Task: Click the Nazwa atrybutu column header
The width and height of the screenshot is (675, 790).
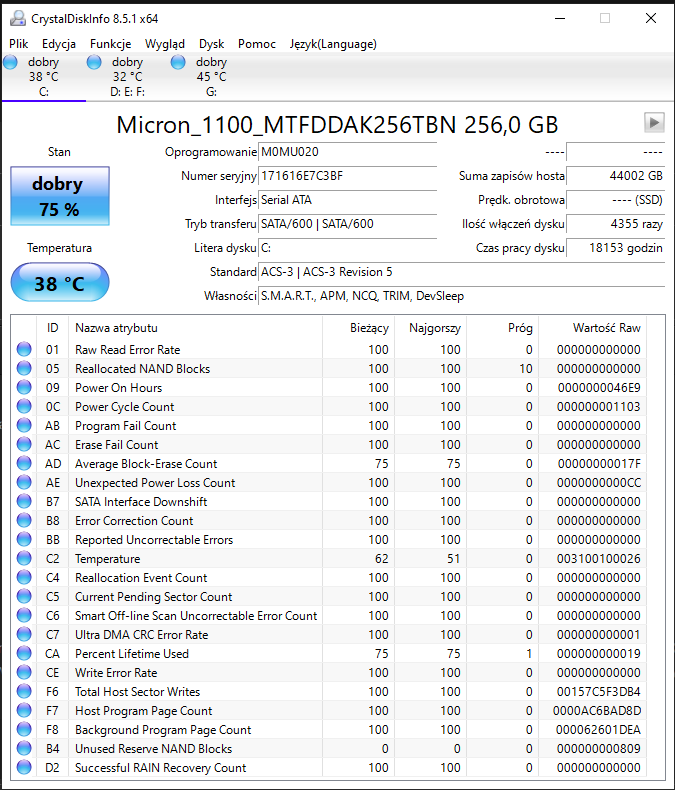Action: tap(116, 328)
